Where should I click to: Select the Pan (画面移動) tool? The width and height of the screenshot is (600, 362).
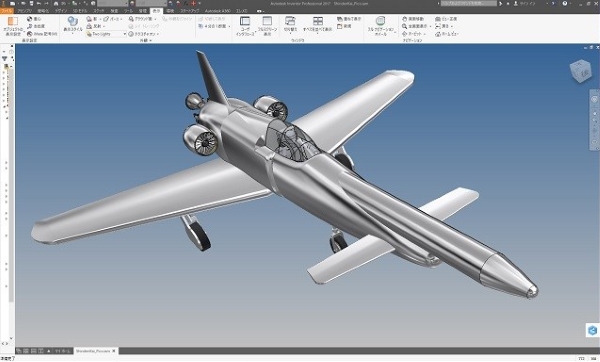tap(413, 19)
